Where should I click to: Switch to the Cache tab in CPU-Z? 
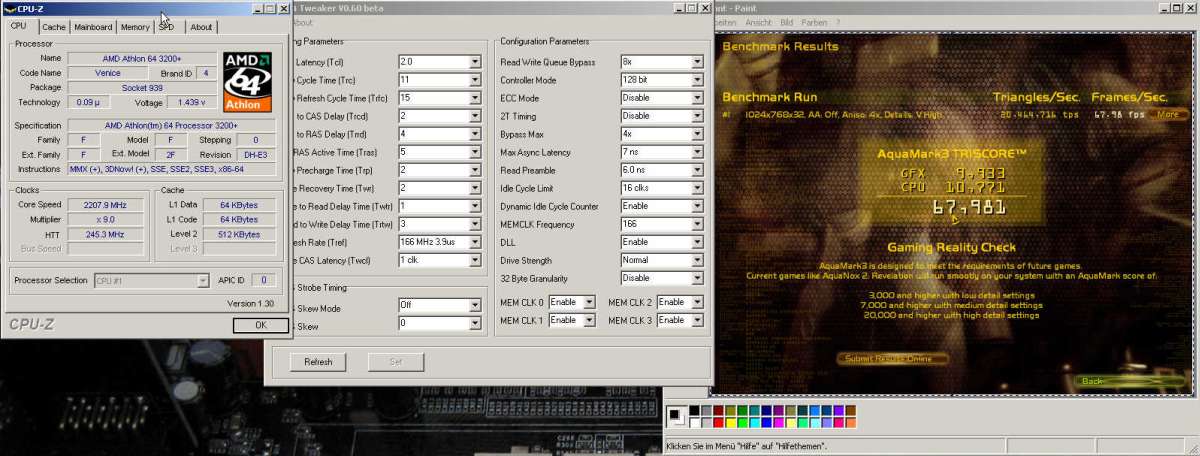point(54,27)
